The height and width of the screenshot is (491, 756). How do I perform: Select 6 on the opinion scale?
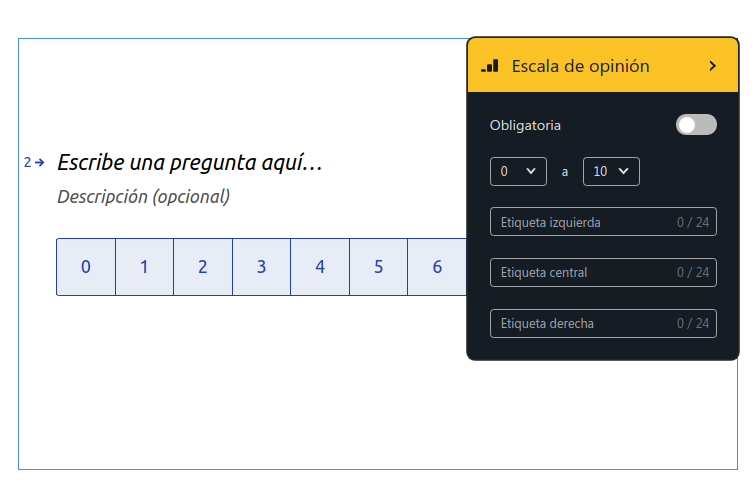click(437, 267)
